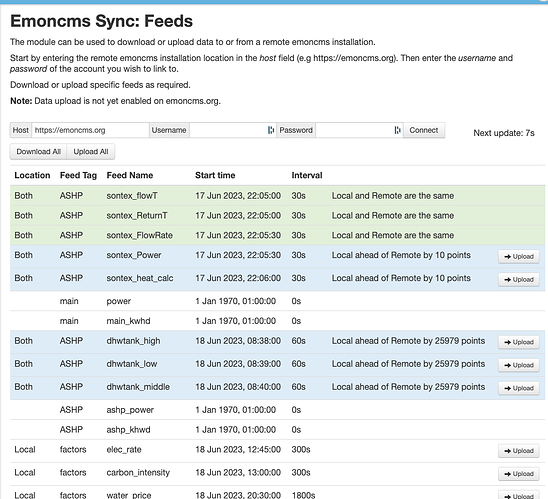
Task: Focus the Password input field
Action: pos(359,130)
